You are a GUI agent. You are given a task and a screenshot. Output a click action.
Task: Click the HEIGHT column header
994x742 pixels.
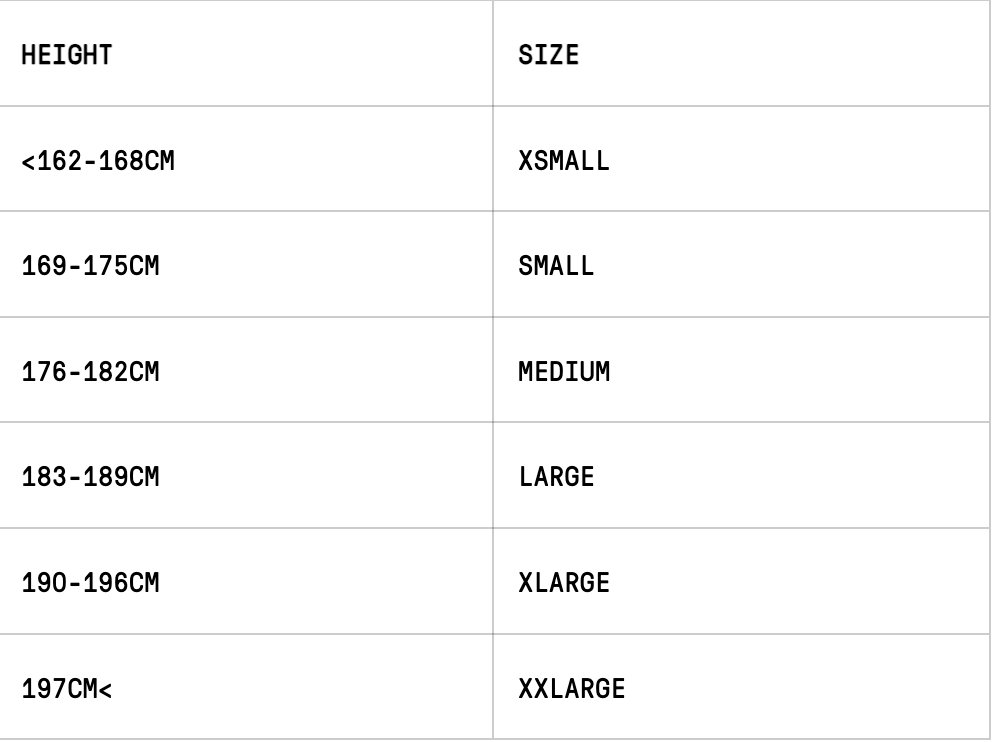66,55
